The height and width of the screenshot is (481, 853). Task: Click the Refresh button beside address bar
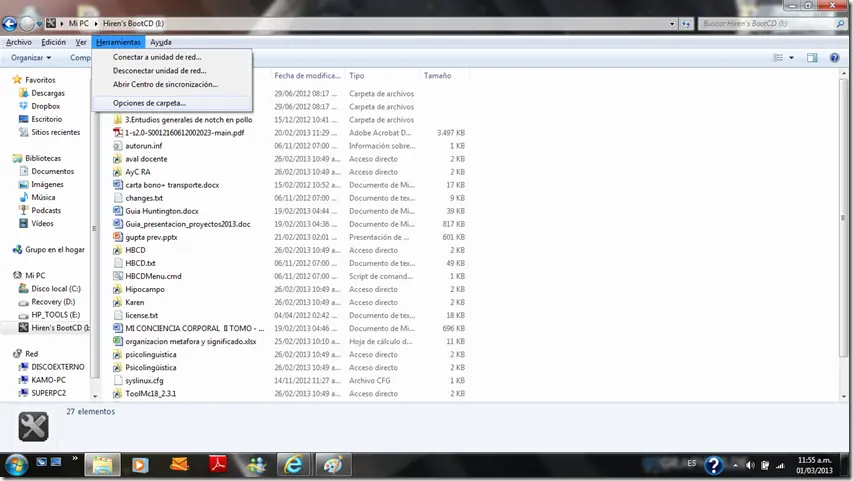[686, 23]
